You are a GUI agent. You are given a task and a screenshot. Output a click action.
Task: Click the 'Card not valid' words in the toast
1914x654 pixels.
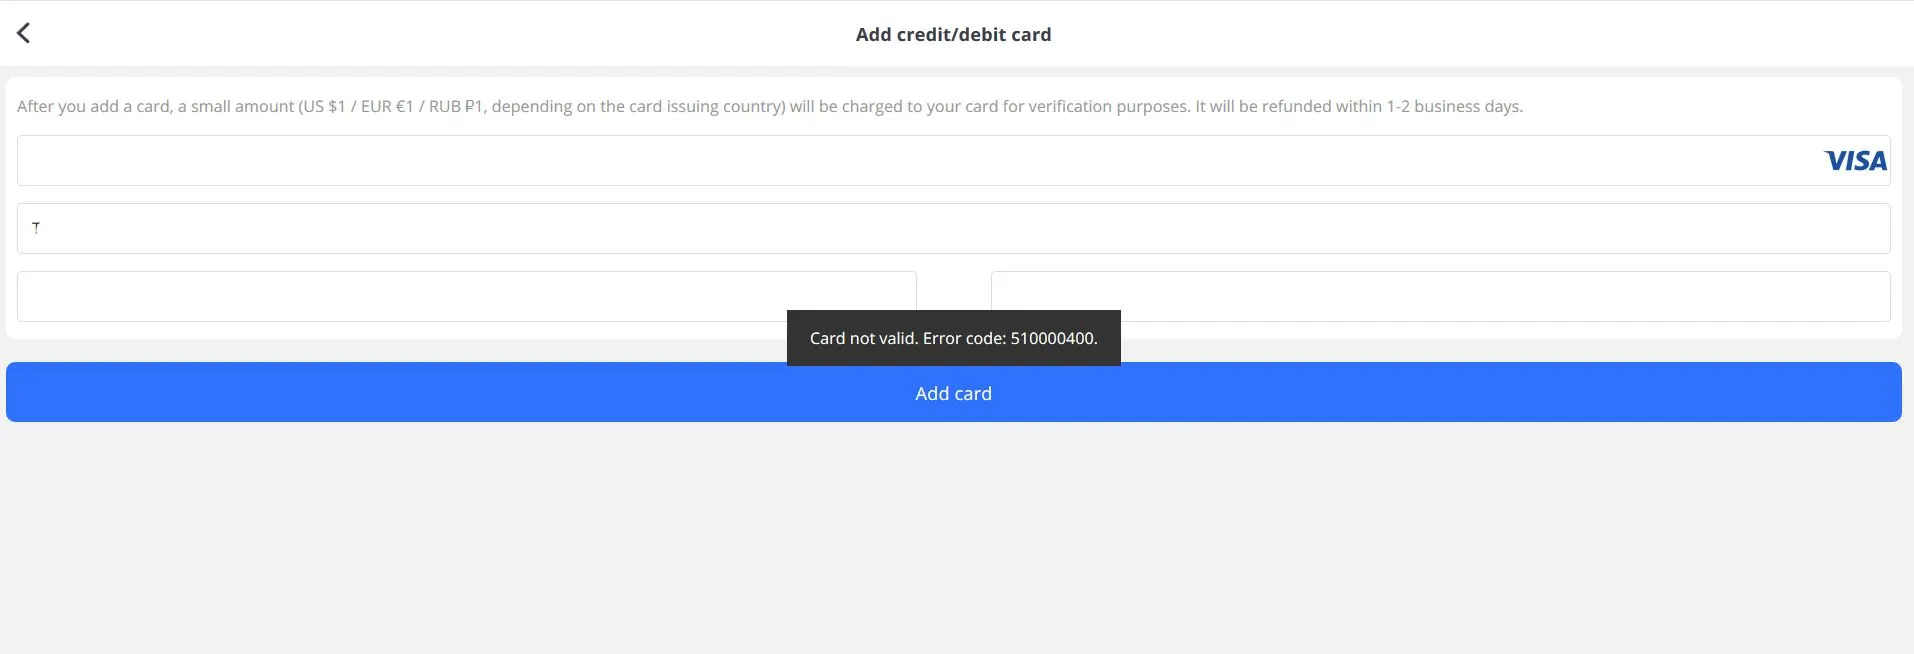863,338
